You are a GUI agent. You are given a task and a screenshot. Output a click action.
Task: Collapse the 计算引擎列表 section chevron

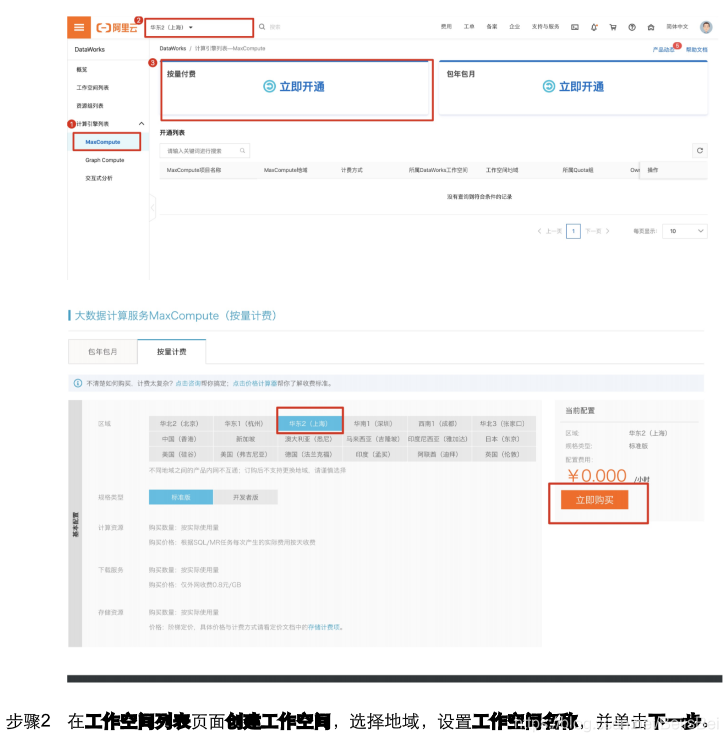(141, 124)
